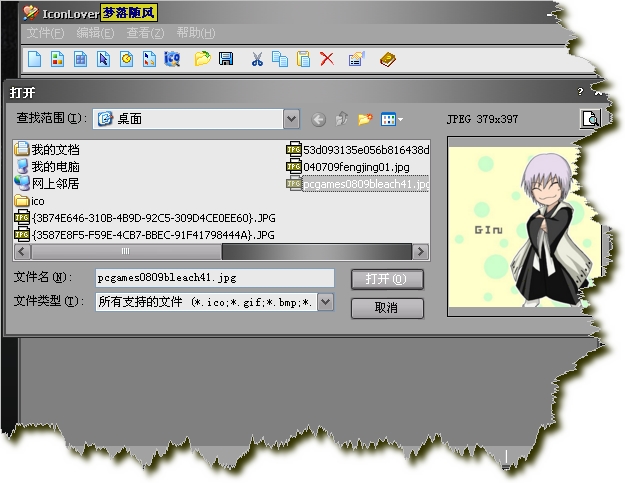The height and width of the screenshot is (483, 625).
Task: Click the copy pages toolbar icon
Action: coord(280,59)
